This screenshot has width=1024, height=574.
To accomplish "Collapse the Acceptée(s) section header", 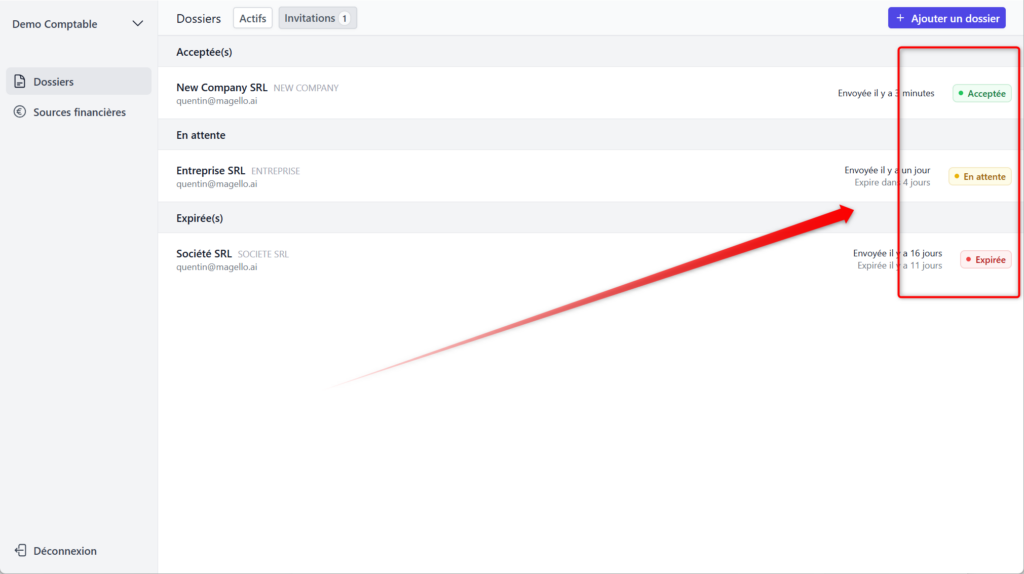I will click(204, 52).
